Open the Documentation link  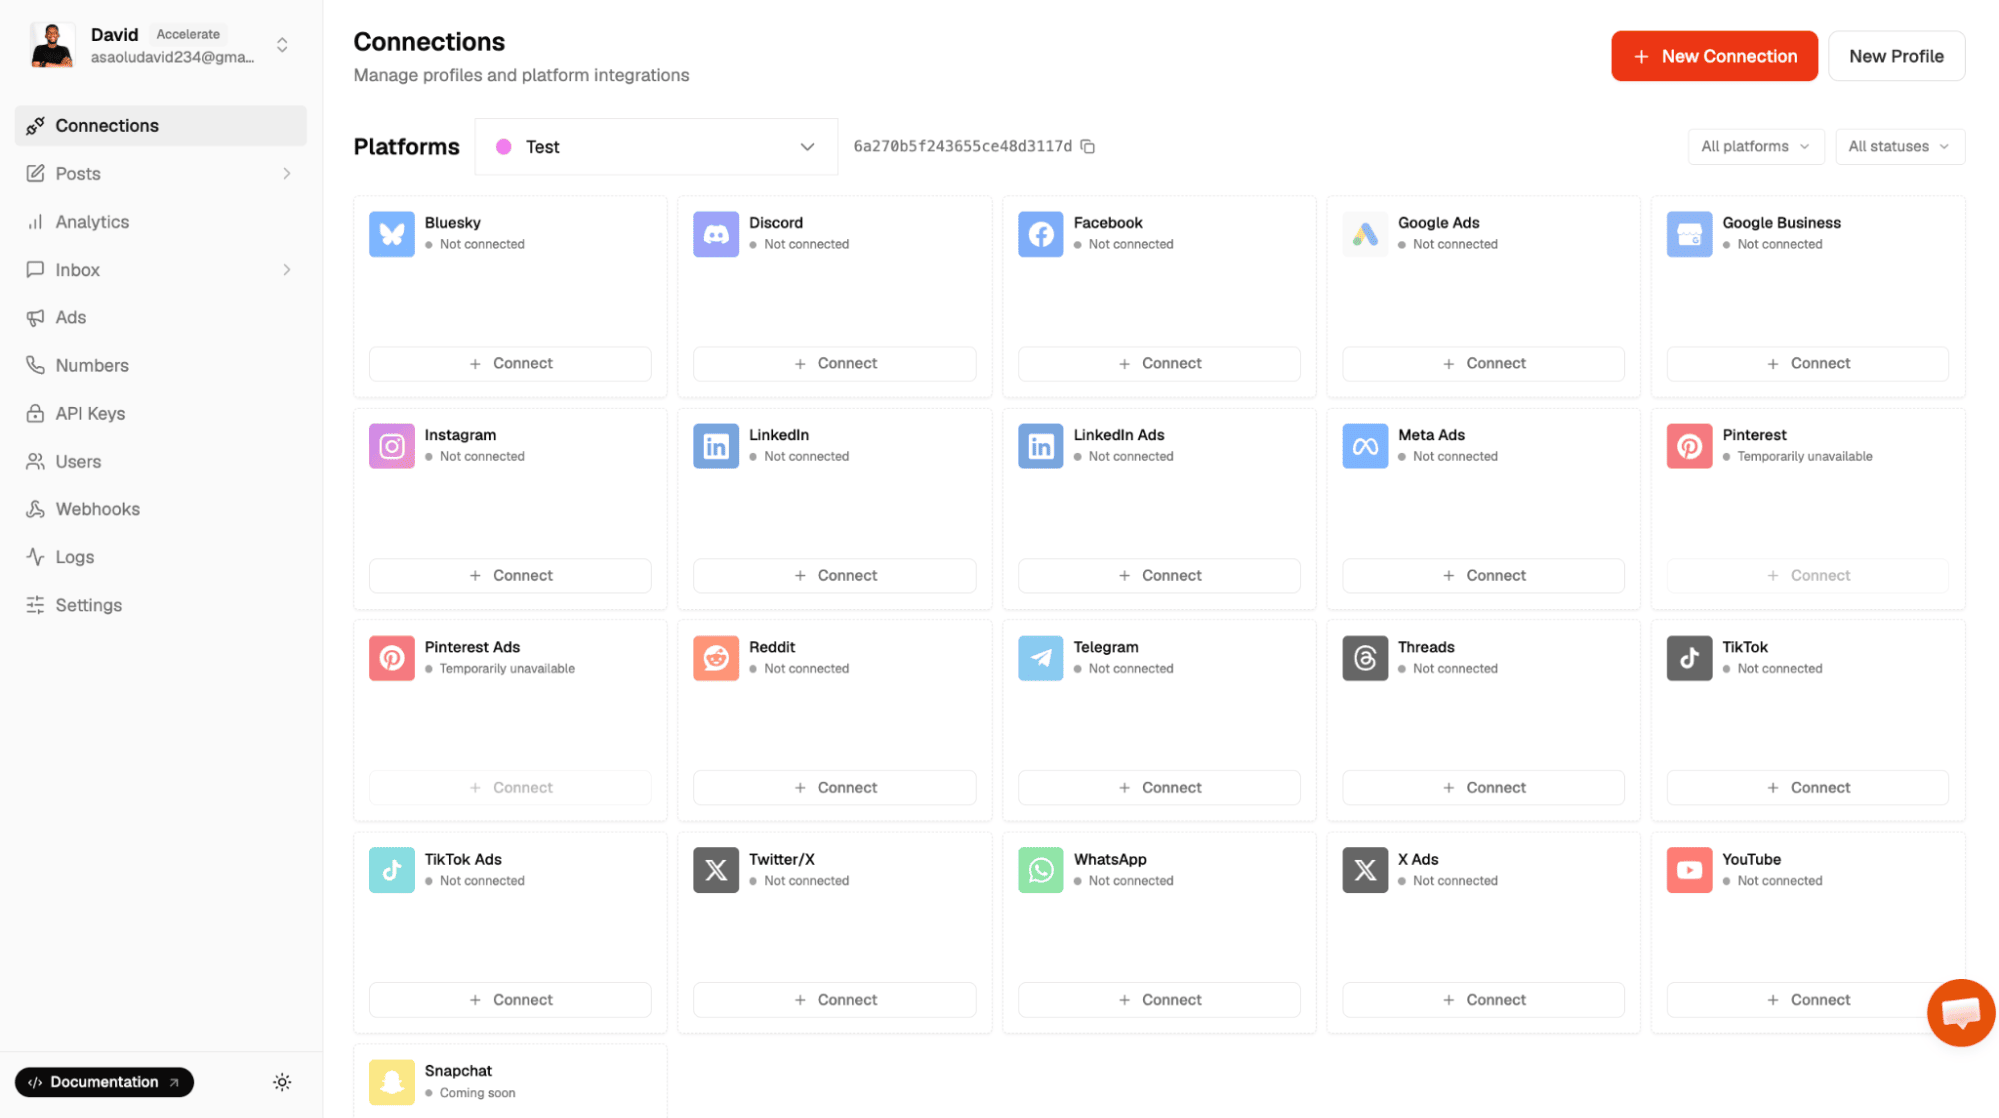104,1082
